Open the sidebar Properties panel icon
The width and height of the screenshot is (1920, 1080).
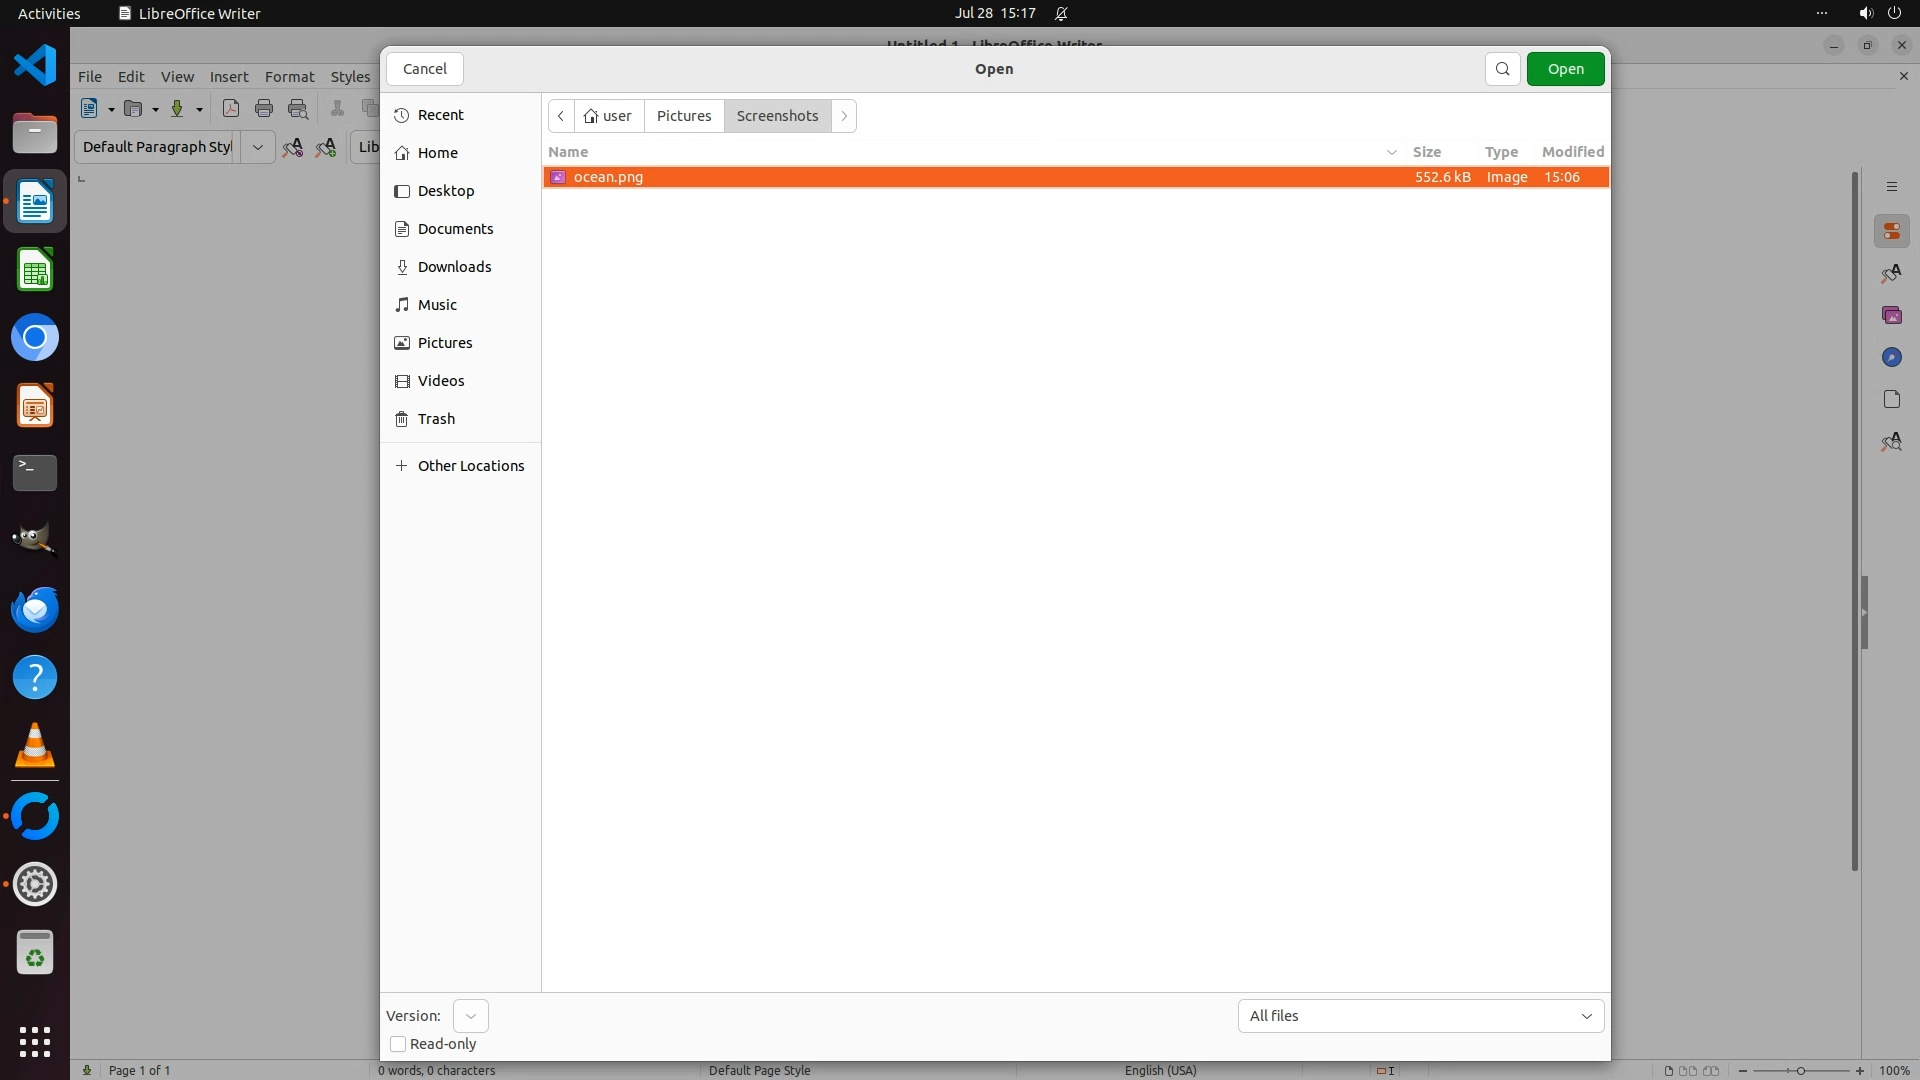[1891, 232]
